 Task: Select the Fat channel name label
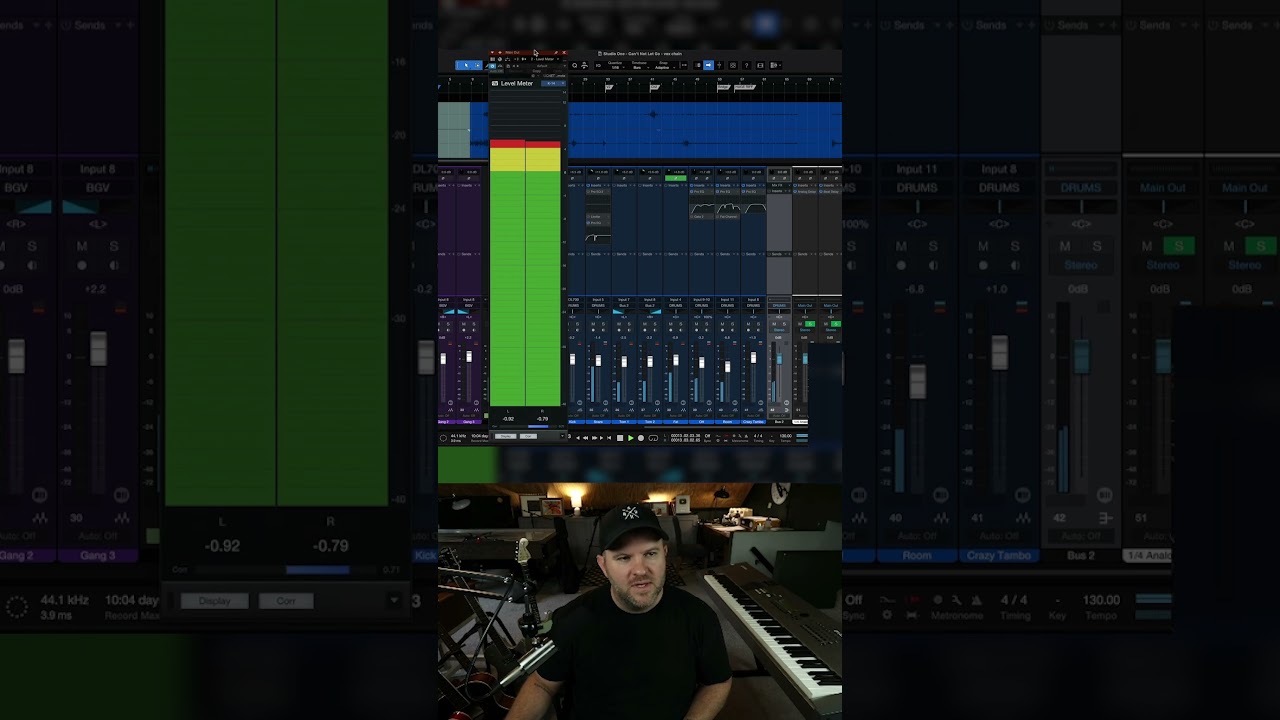(x=676, y=422)
